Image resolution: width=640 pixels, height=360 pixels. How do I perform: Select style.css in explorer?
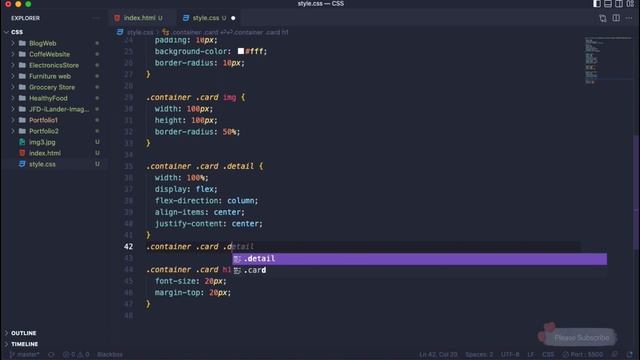(42, 164)
